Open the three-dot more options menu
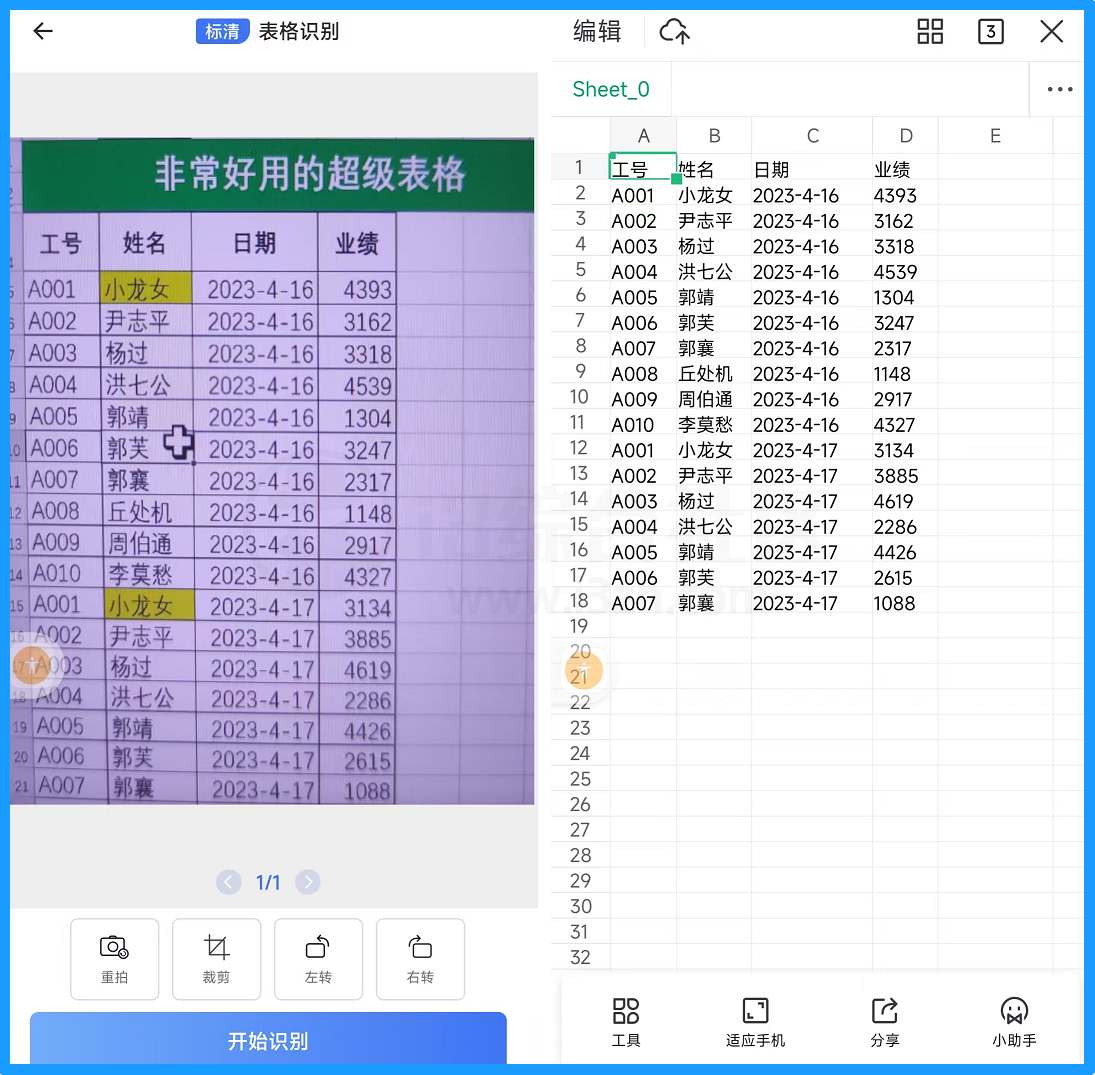Screen dimensions: 1095x1075 (x=1059, y=89)
